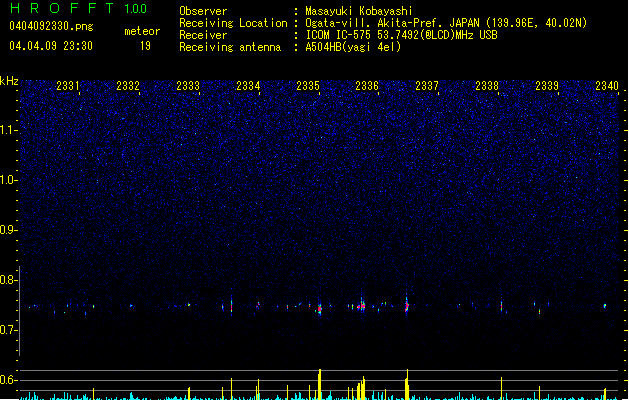This screenshot has width=629, height=400.
Task: Click the Receiving Location label
Action: (233, 23)
